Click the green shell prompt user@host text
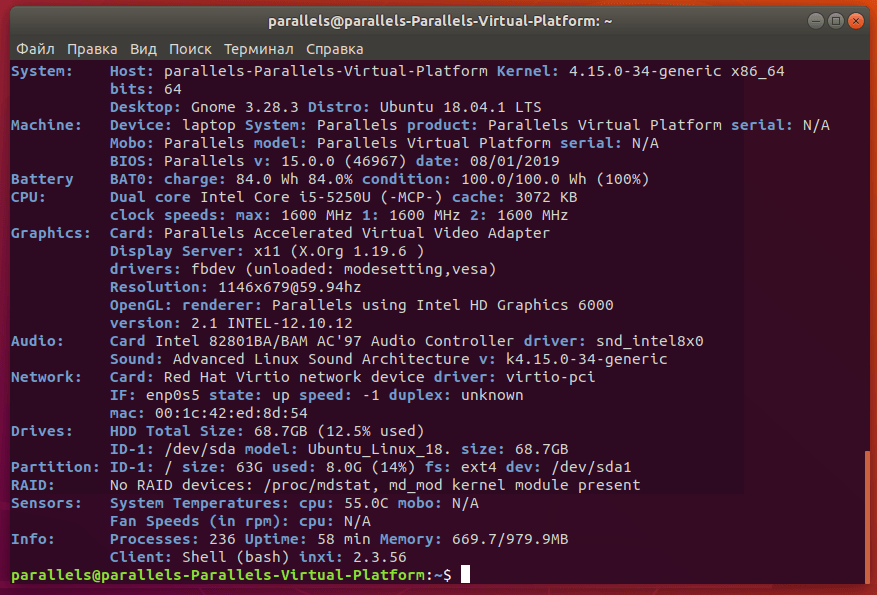Screen dimensions: 877x595 (x=218, y=575)
